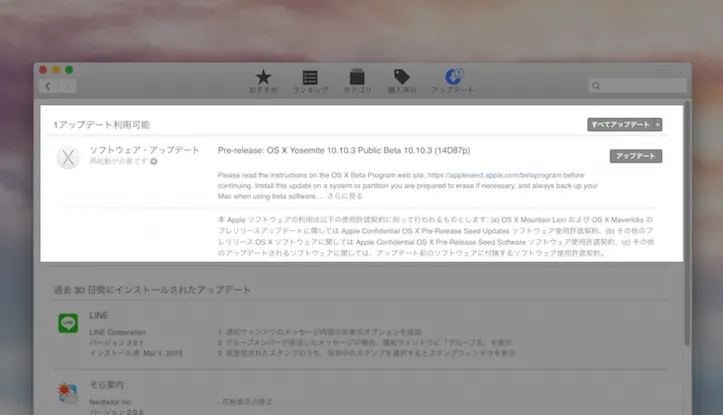
Task: Open the appleseed.apple.com/betaprogram link
Action: click(x=494, y=175)
